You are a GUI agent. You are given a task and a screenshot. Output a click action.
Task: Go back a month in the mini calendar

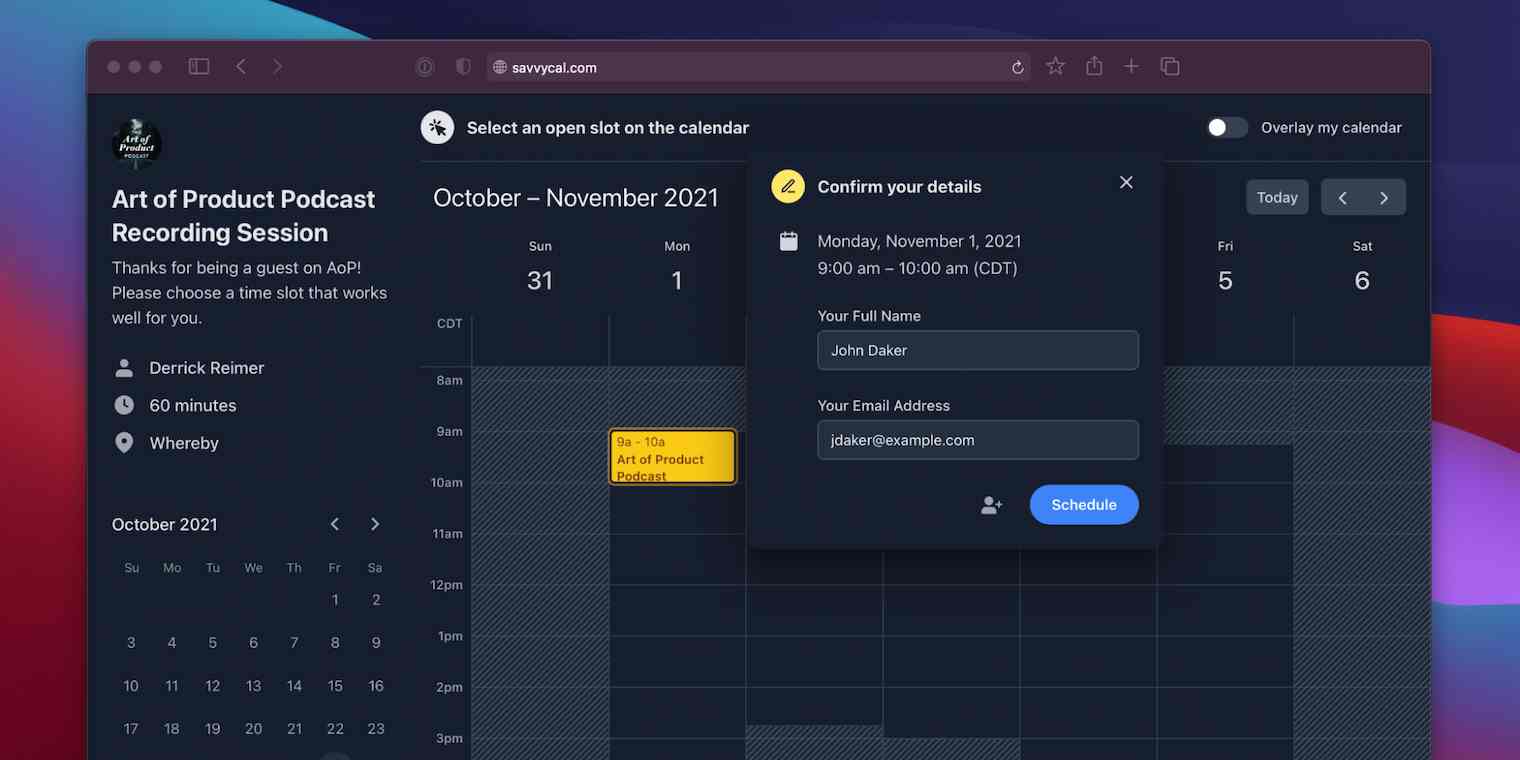pos(334,523)
